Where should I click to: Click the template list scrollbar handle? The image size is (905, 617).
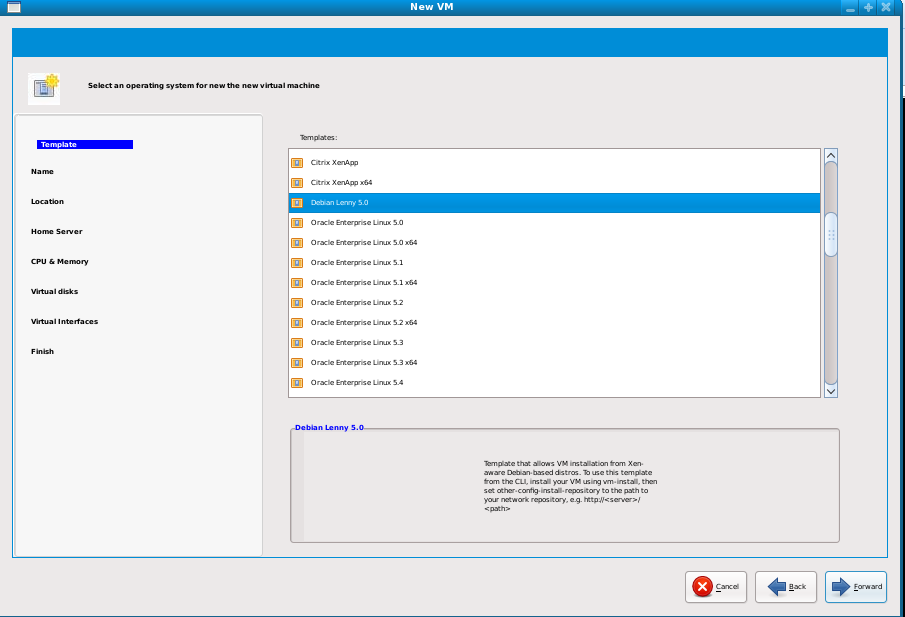[x=830, y=235]
